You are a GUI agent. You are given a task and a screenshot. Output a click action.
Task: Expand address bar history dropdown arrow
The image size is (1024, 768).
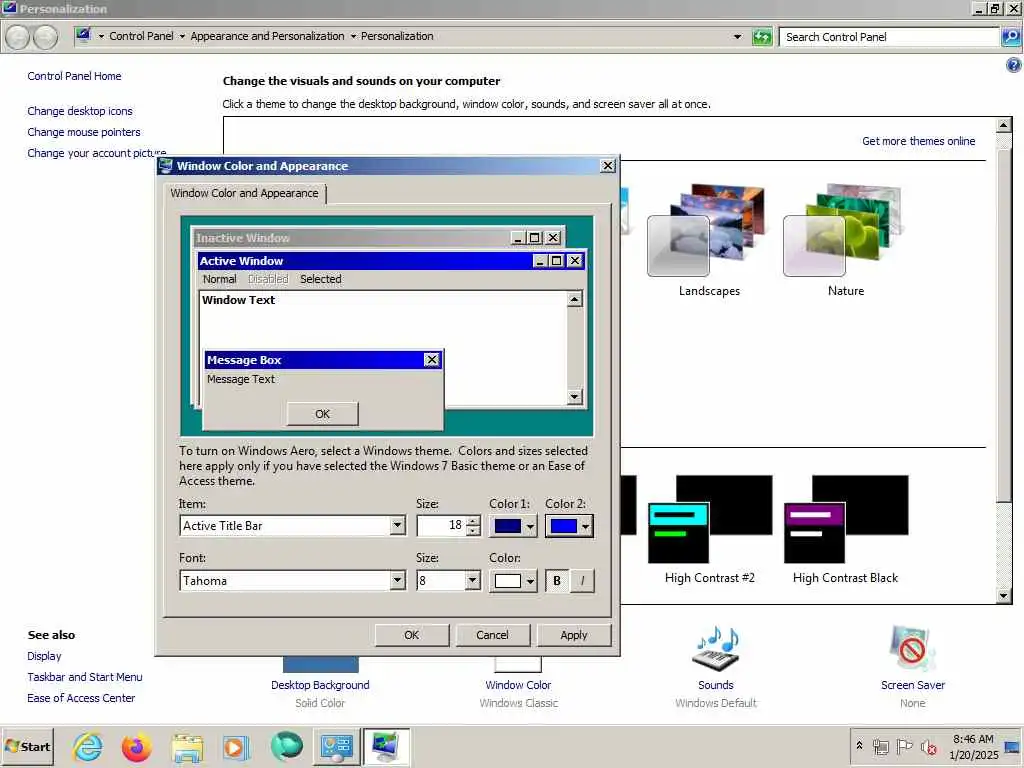737,37
